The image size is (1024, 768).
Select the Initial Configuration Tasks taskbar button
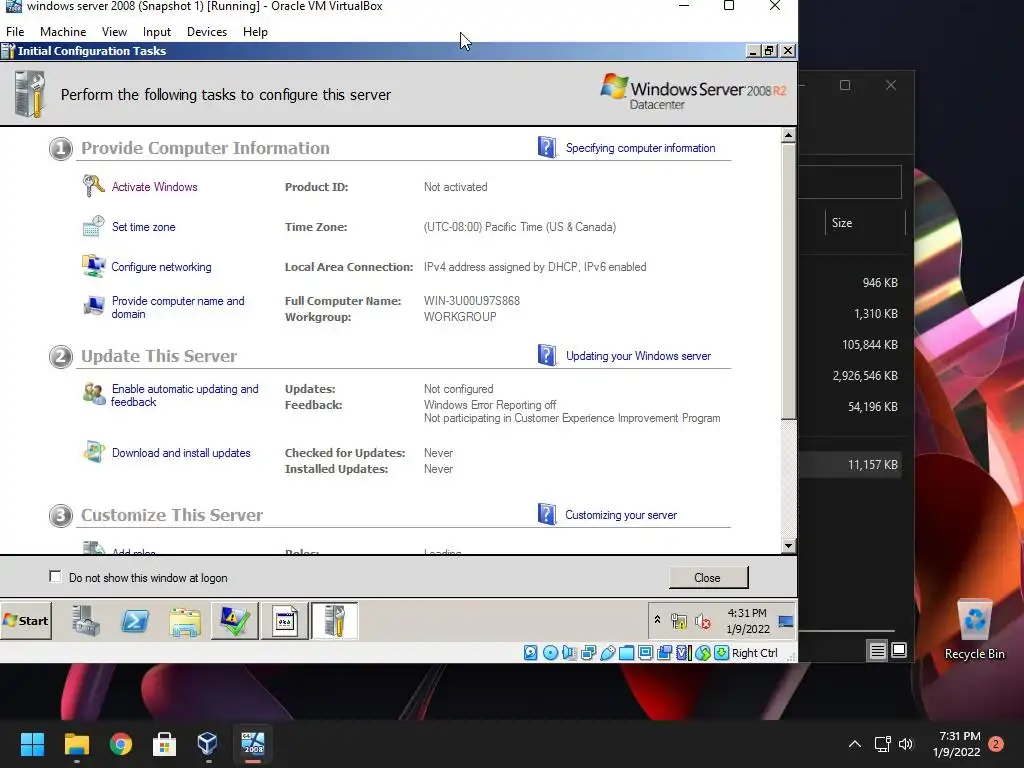pyautogui.click(x=334, y=621)
